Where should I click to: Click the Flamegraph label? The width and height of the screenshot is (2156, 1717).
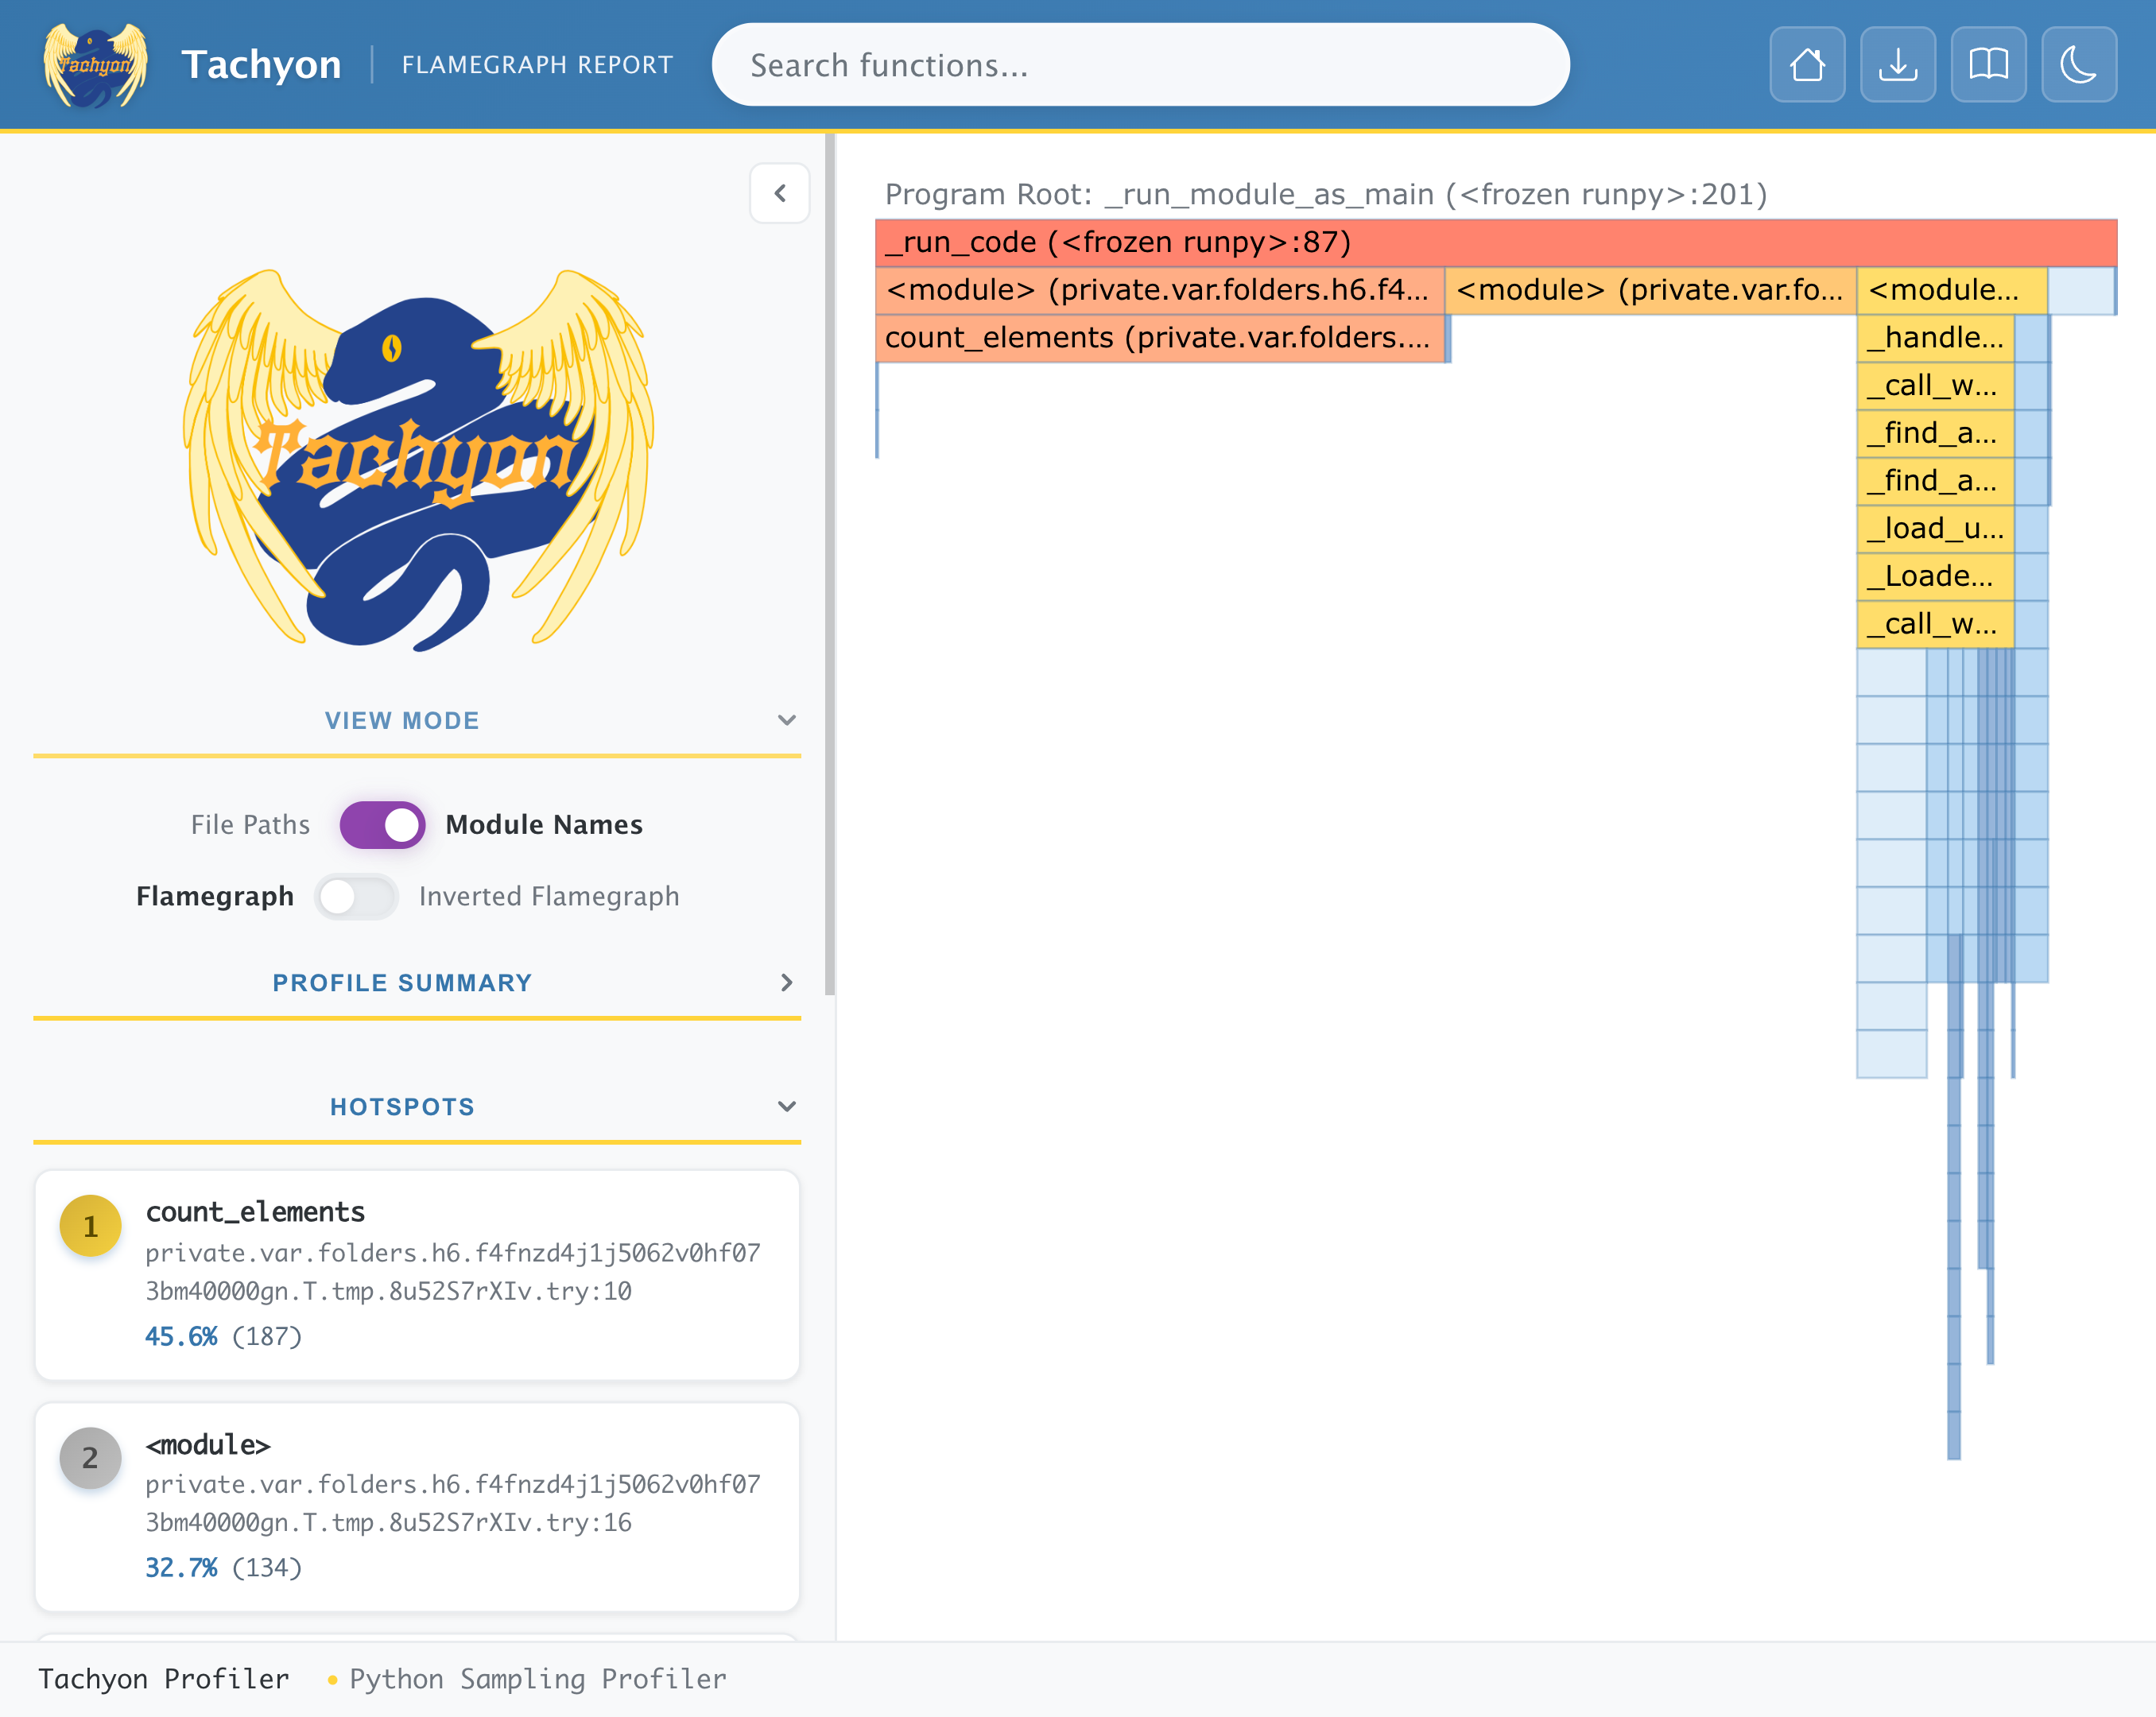[215, 897]
